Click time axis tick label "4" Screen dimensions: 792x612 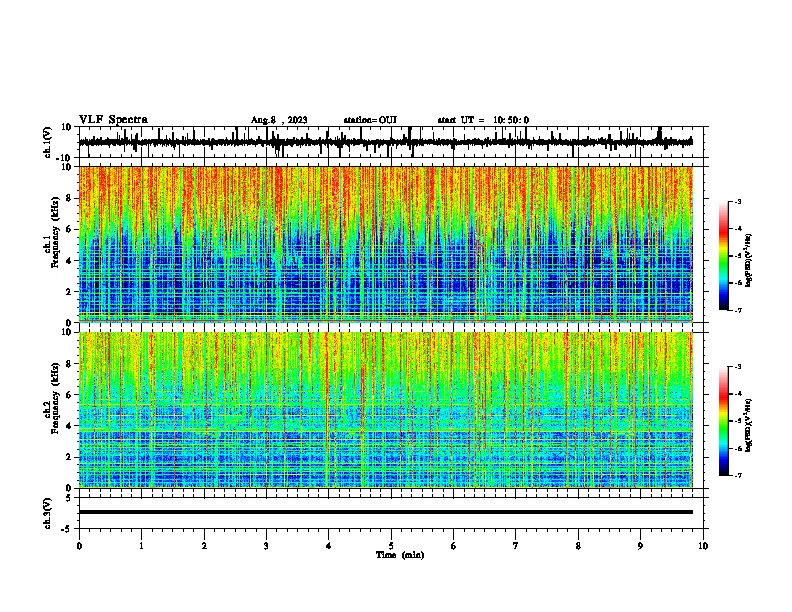[x=329, y=546]
